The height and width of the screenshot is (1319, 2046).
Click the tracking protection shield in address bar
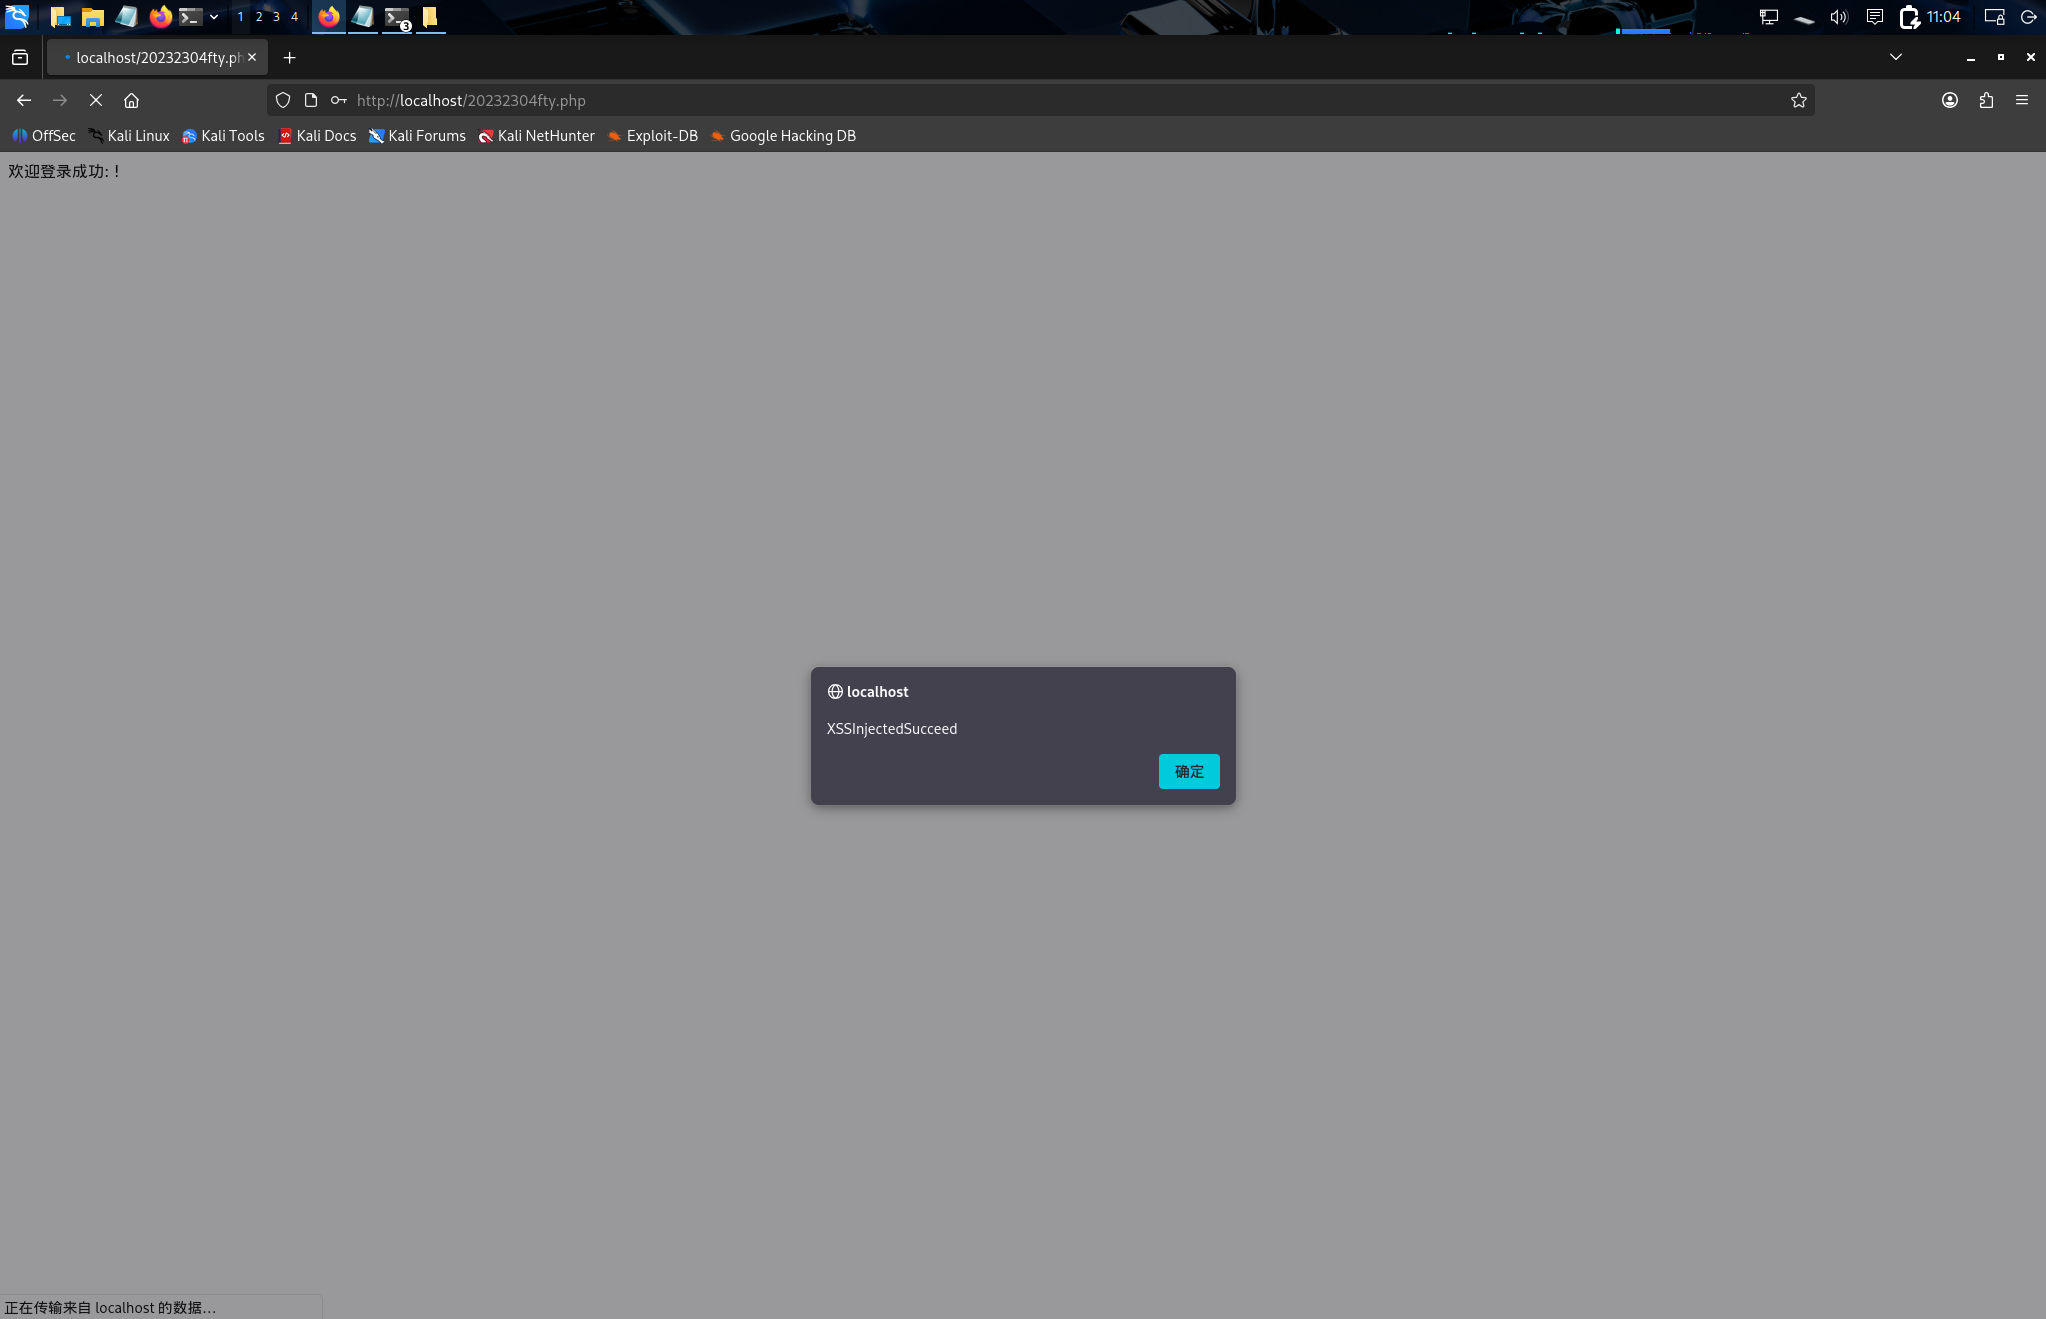283,100
